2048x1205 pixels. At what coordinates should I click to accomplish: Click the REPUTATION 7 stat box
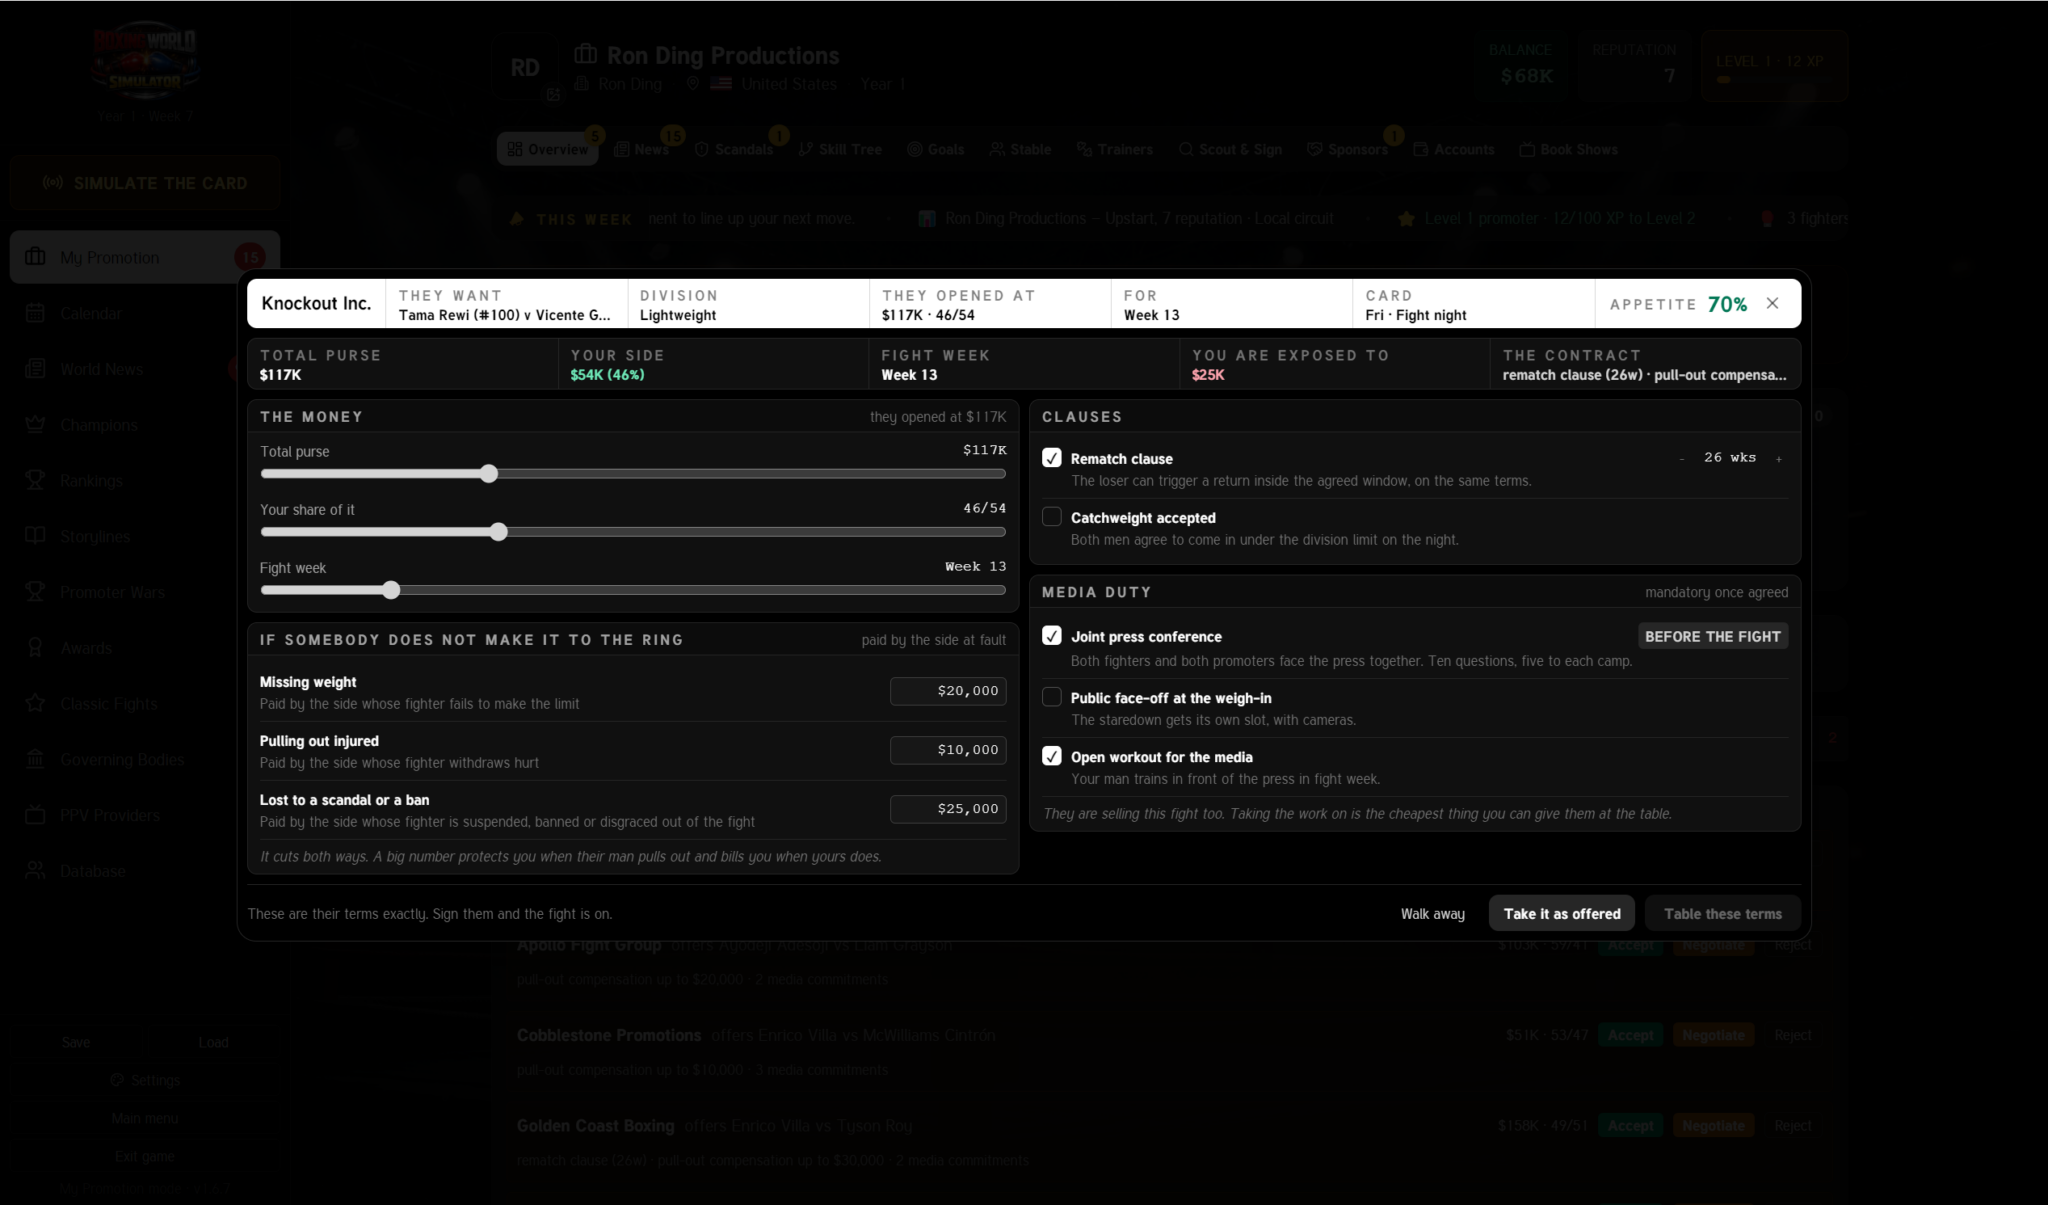tap(1636, 65)
